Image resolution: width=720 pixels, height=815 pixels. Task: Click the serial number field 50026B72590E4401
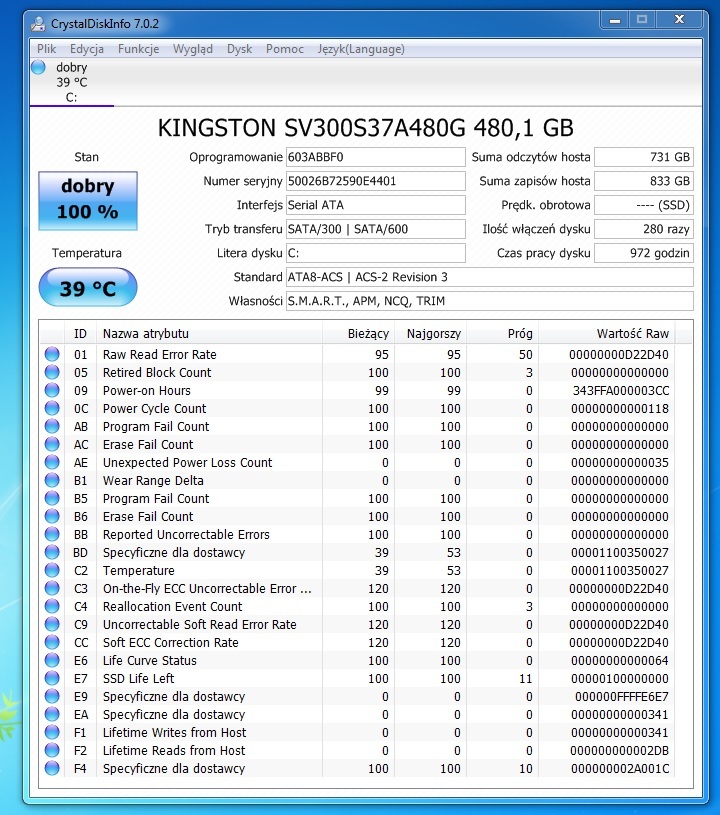pyautogui.click(x=375, y=181)
